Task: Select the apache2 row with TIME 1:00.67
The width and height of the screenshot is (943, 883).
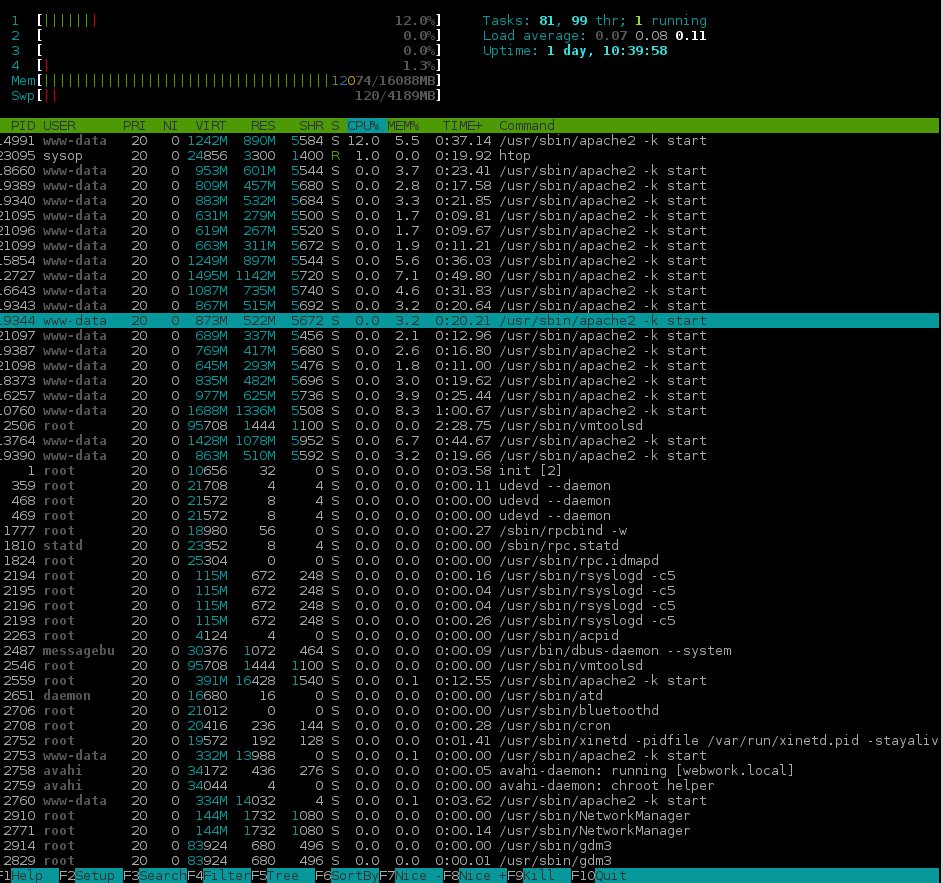Action: click(x=469, y=411)
